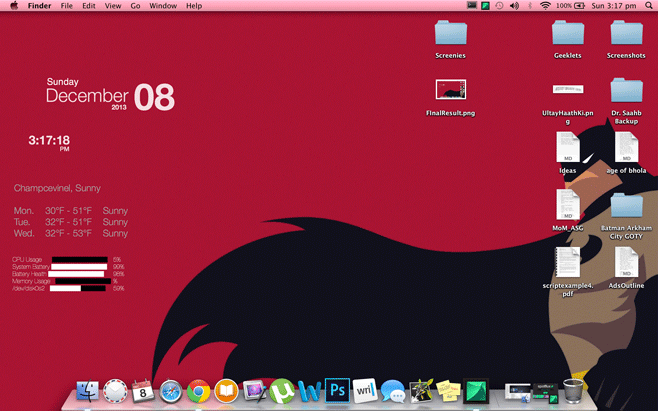Open the Window menu

pyautogui.click(x=163, y=6)
